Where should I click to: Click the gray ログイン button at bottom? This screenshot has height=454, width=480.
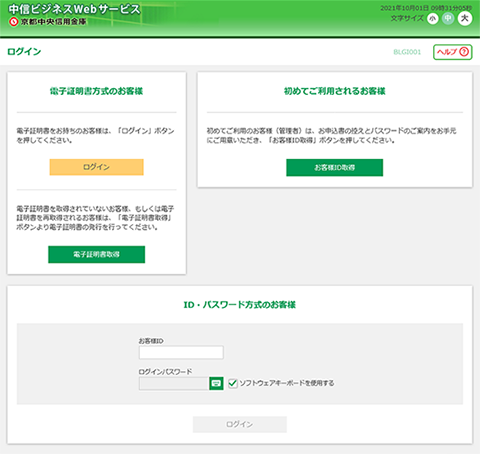pyautogui.click(x=240, y=424)
